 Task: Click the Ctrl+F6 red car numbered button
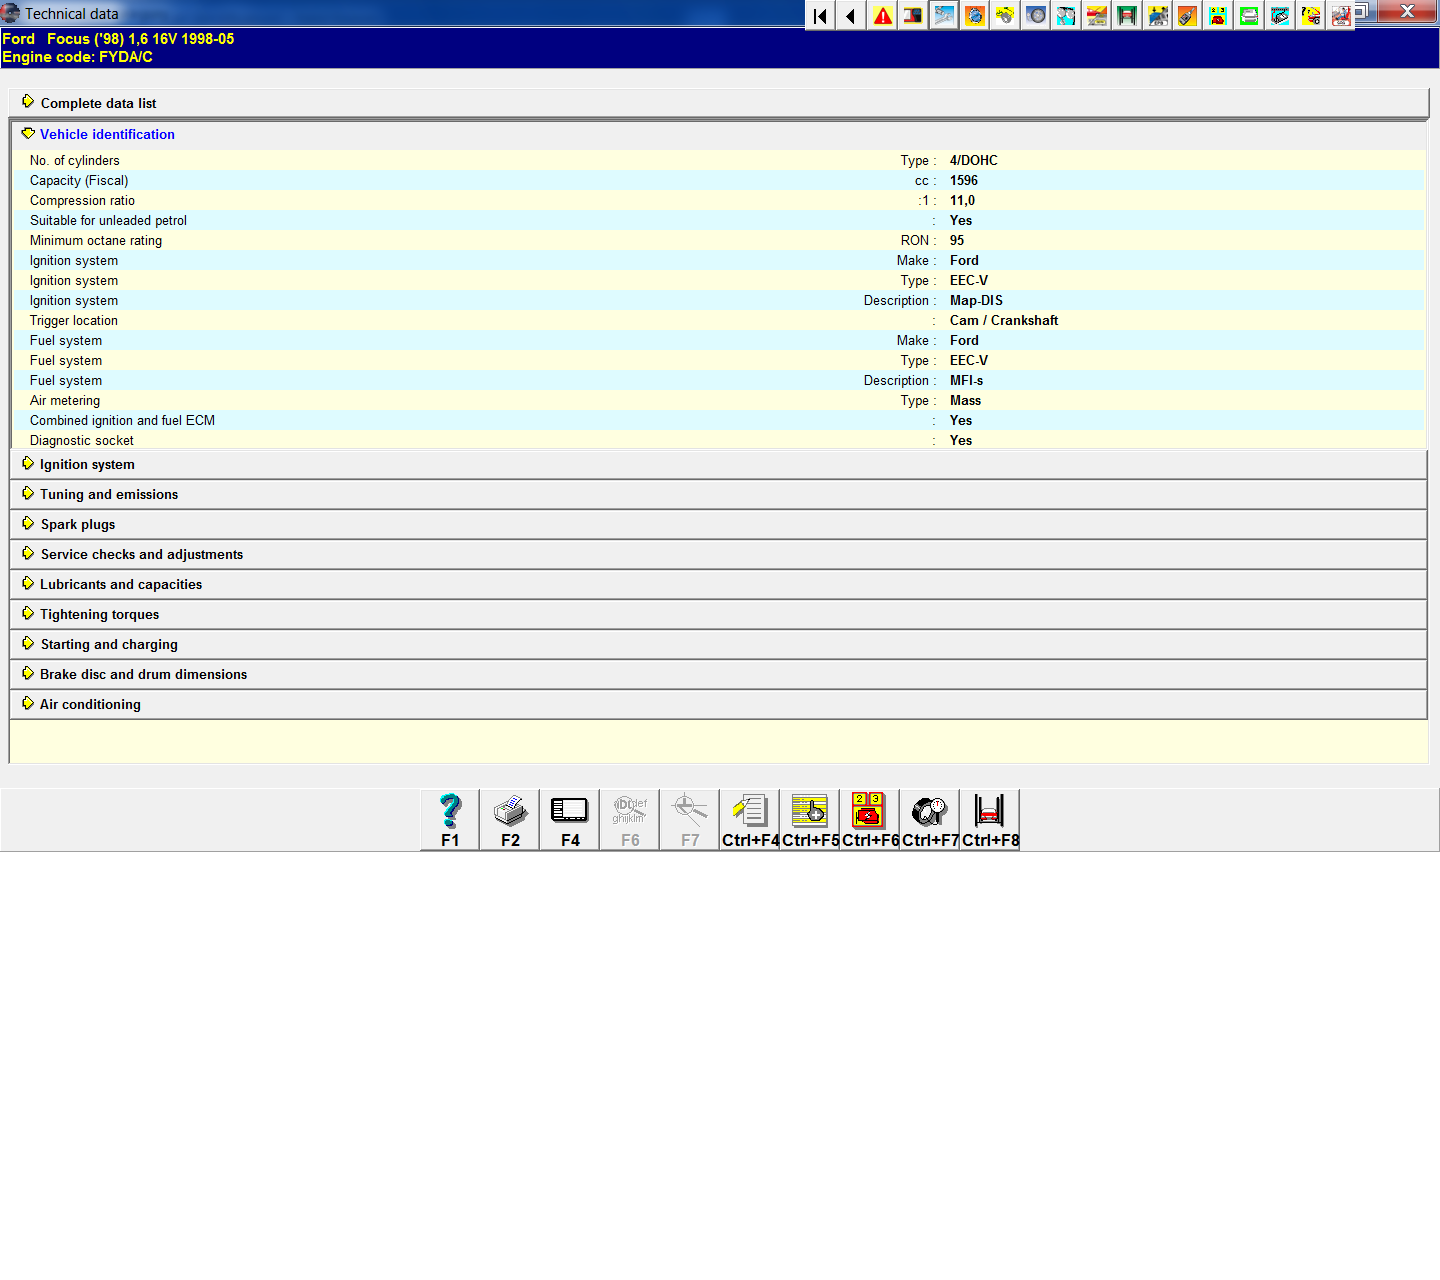870,820
